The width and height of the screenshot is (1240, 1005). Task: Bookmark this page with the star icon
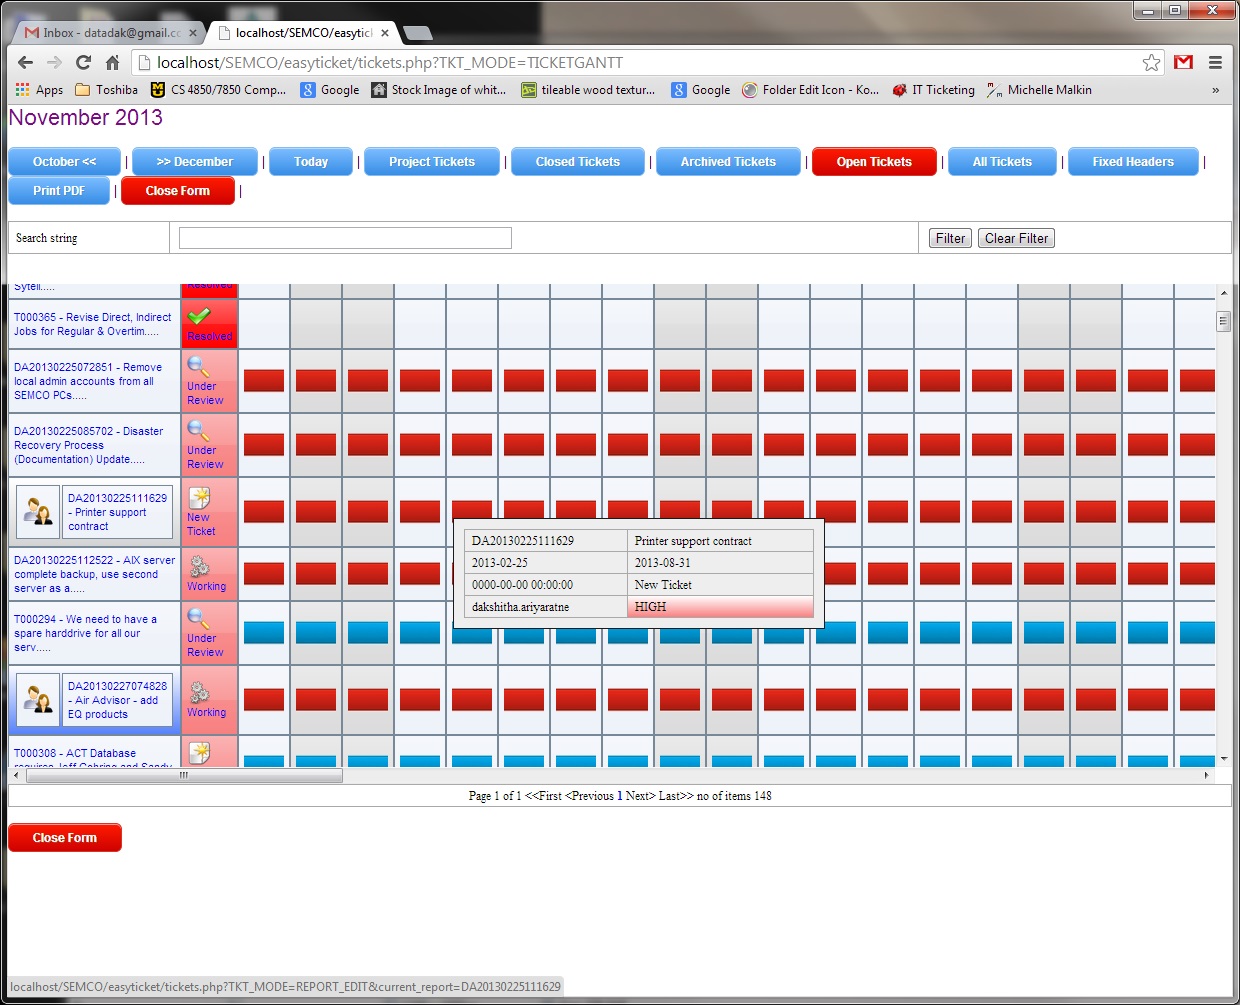[x=1151, y=63]
